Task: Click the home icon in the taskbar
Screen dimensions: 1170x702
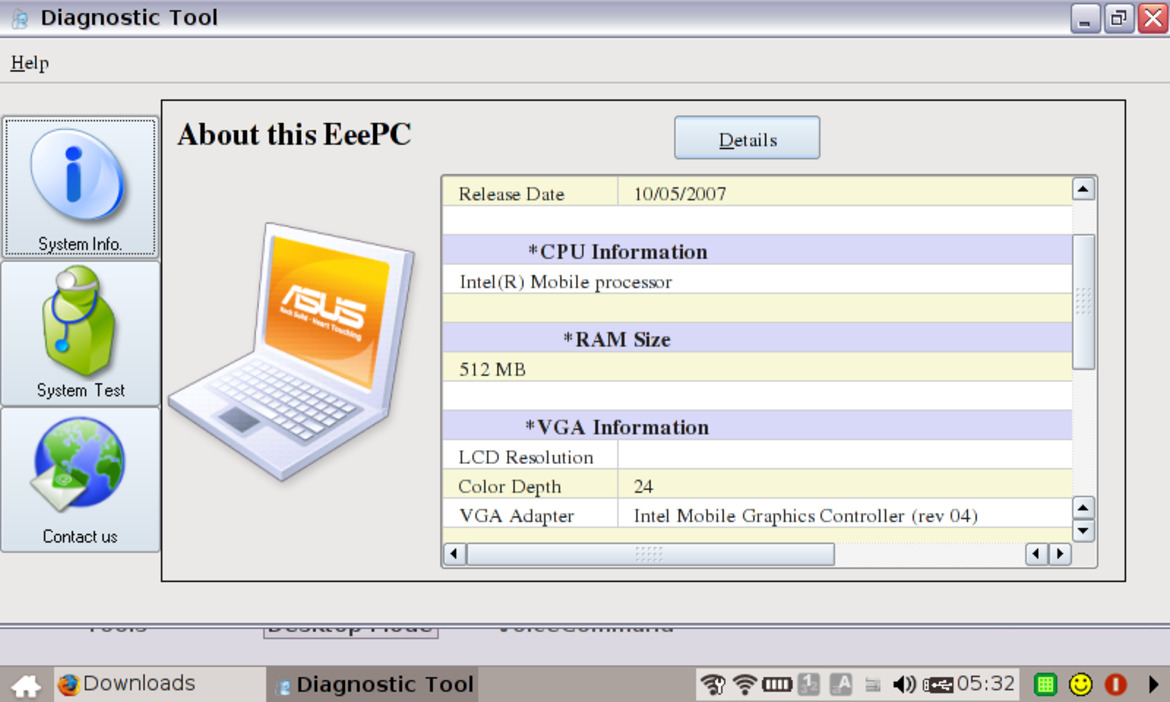Action: tap(26, 685)
